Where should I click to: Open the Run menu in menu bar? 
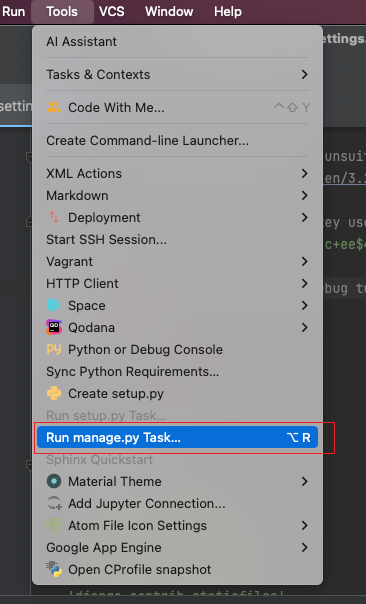point(13,12)
